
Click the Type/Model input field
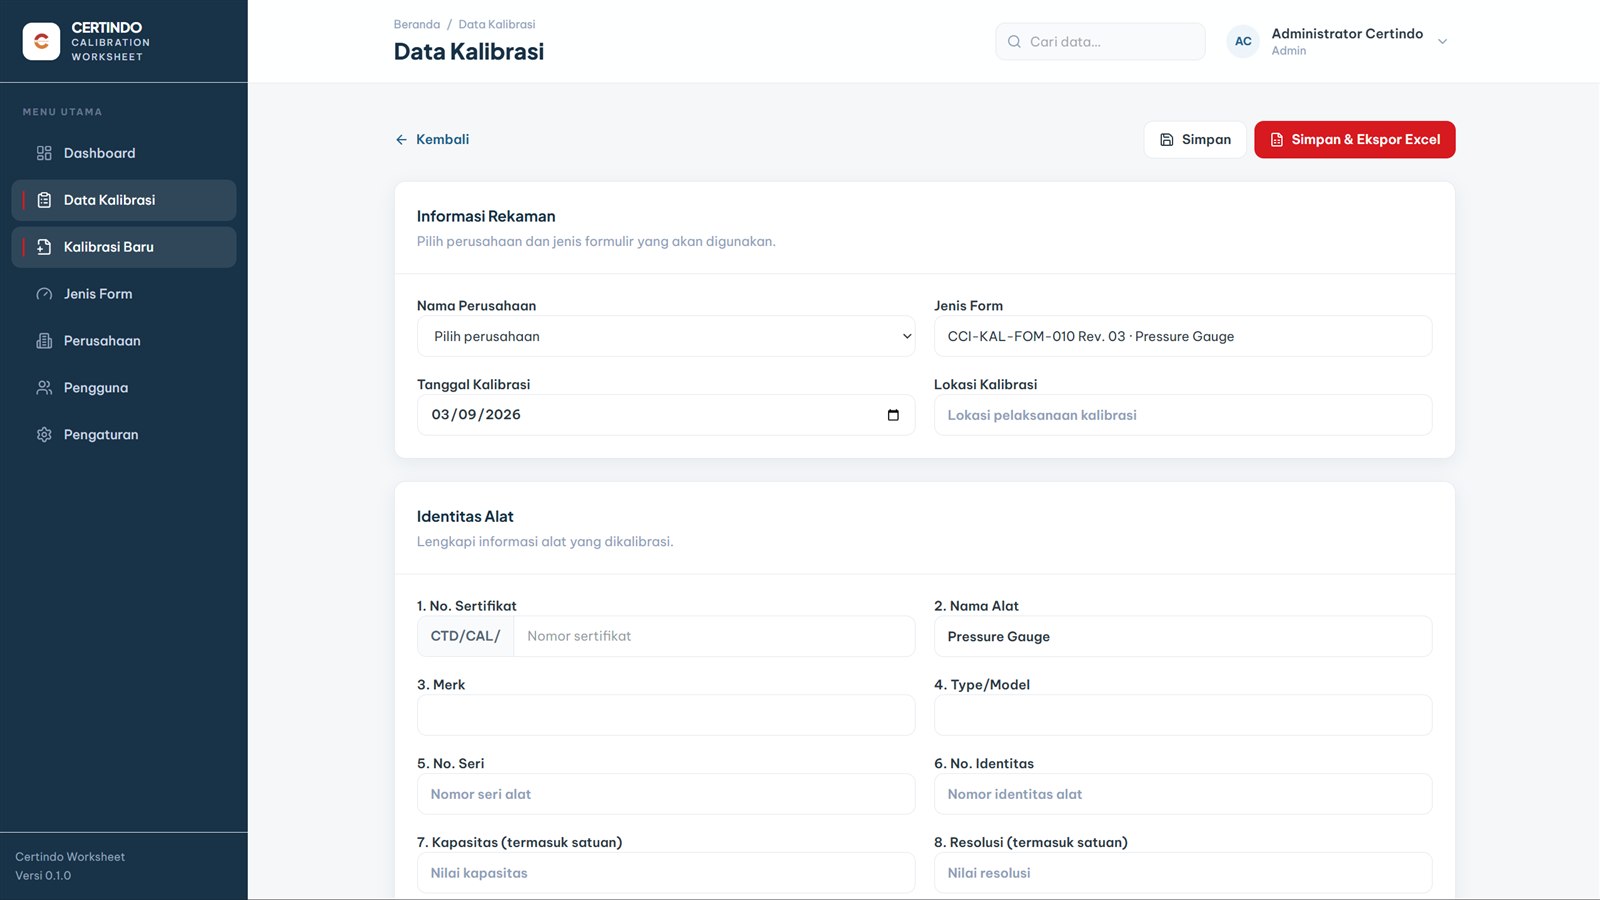tap(1183, 715)
